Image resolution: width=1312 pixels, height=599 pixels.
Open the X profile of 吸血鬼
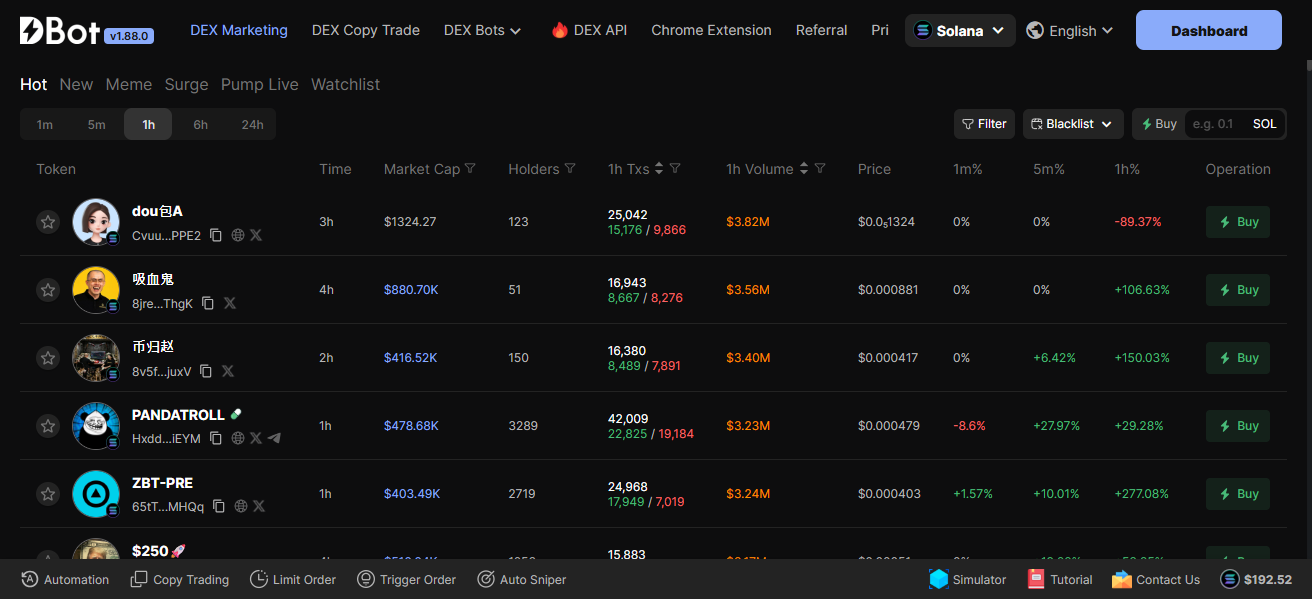coord(229,303)
